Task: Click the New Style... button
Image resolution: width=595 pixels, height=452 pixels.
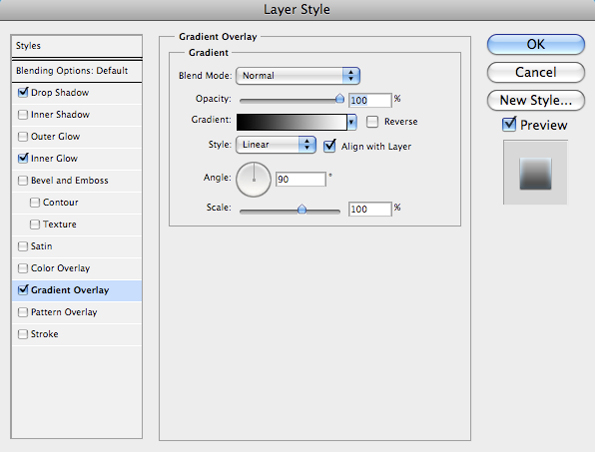Action: tap(536, 101)
